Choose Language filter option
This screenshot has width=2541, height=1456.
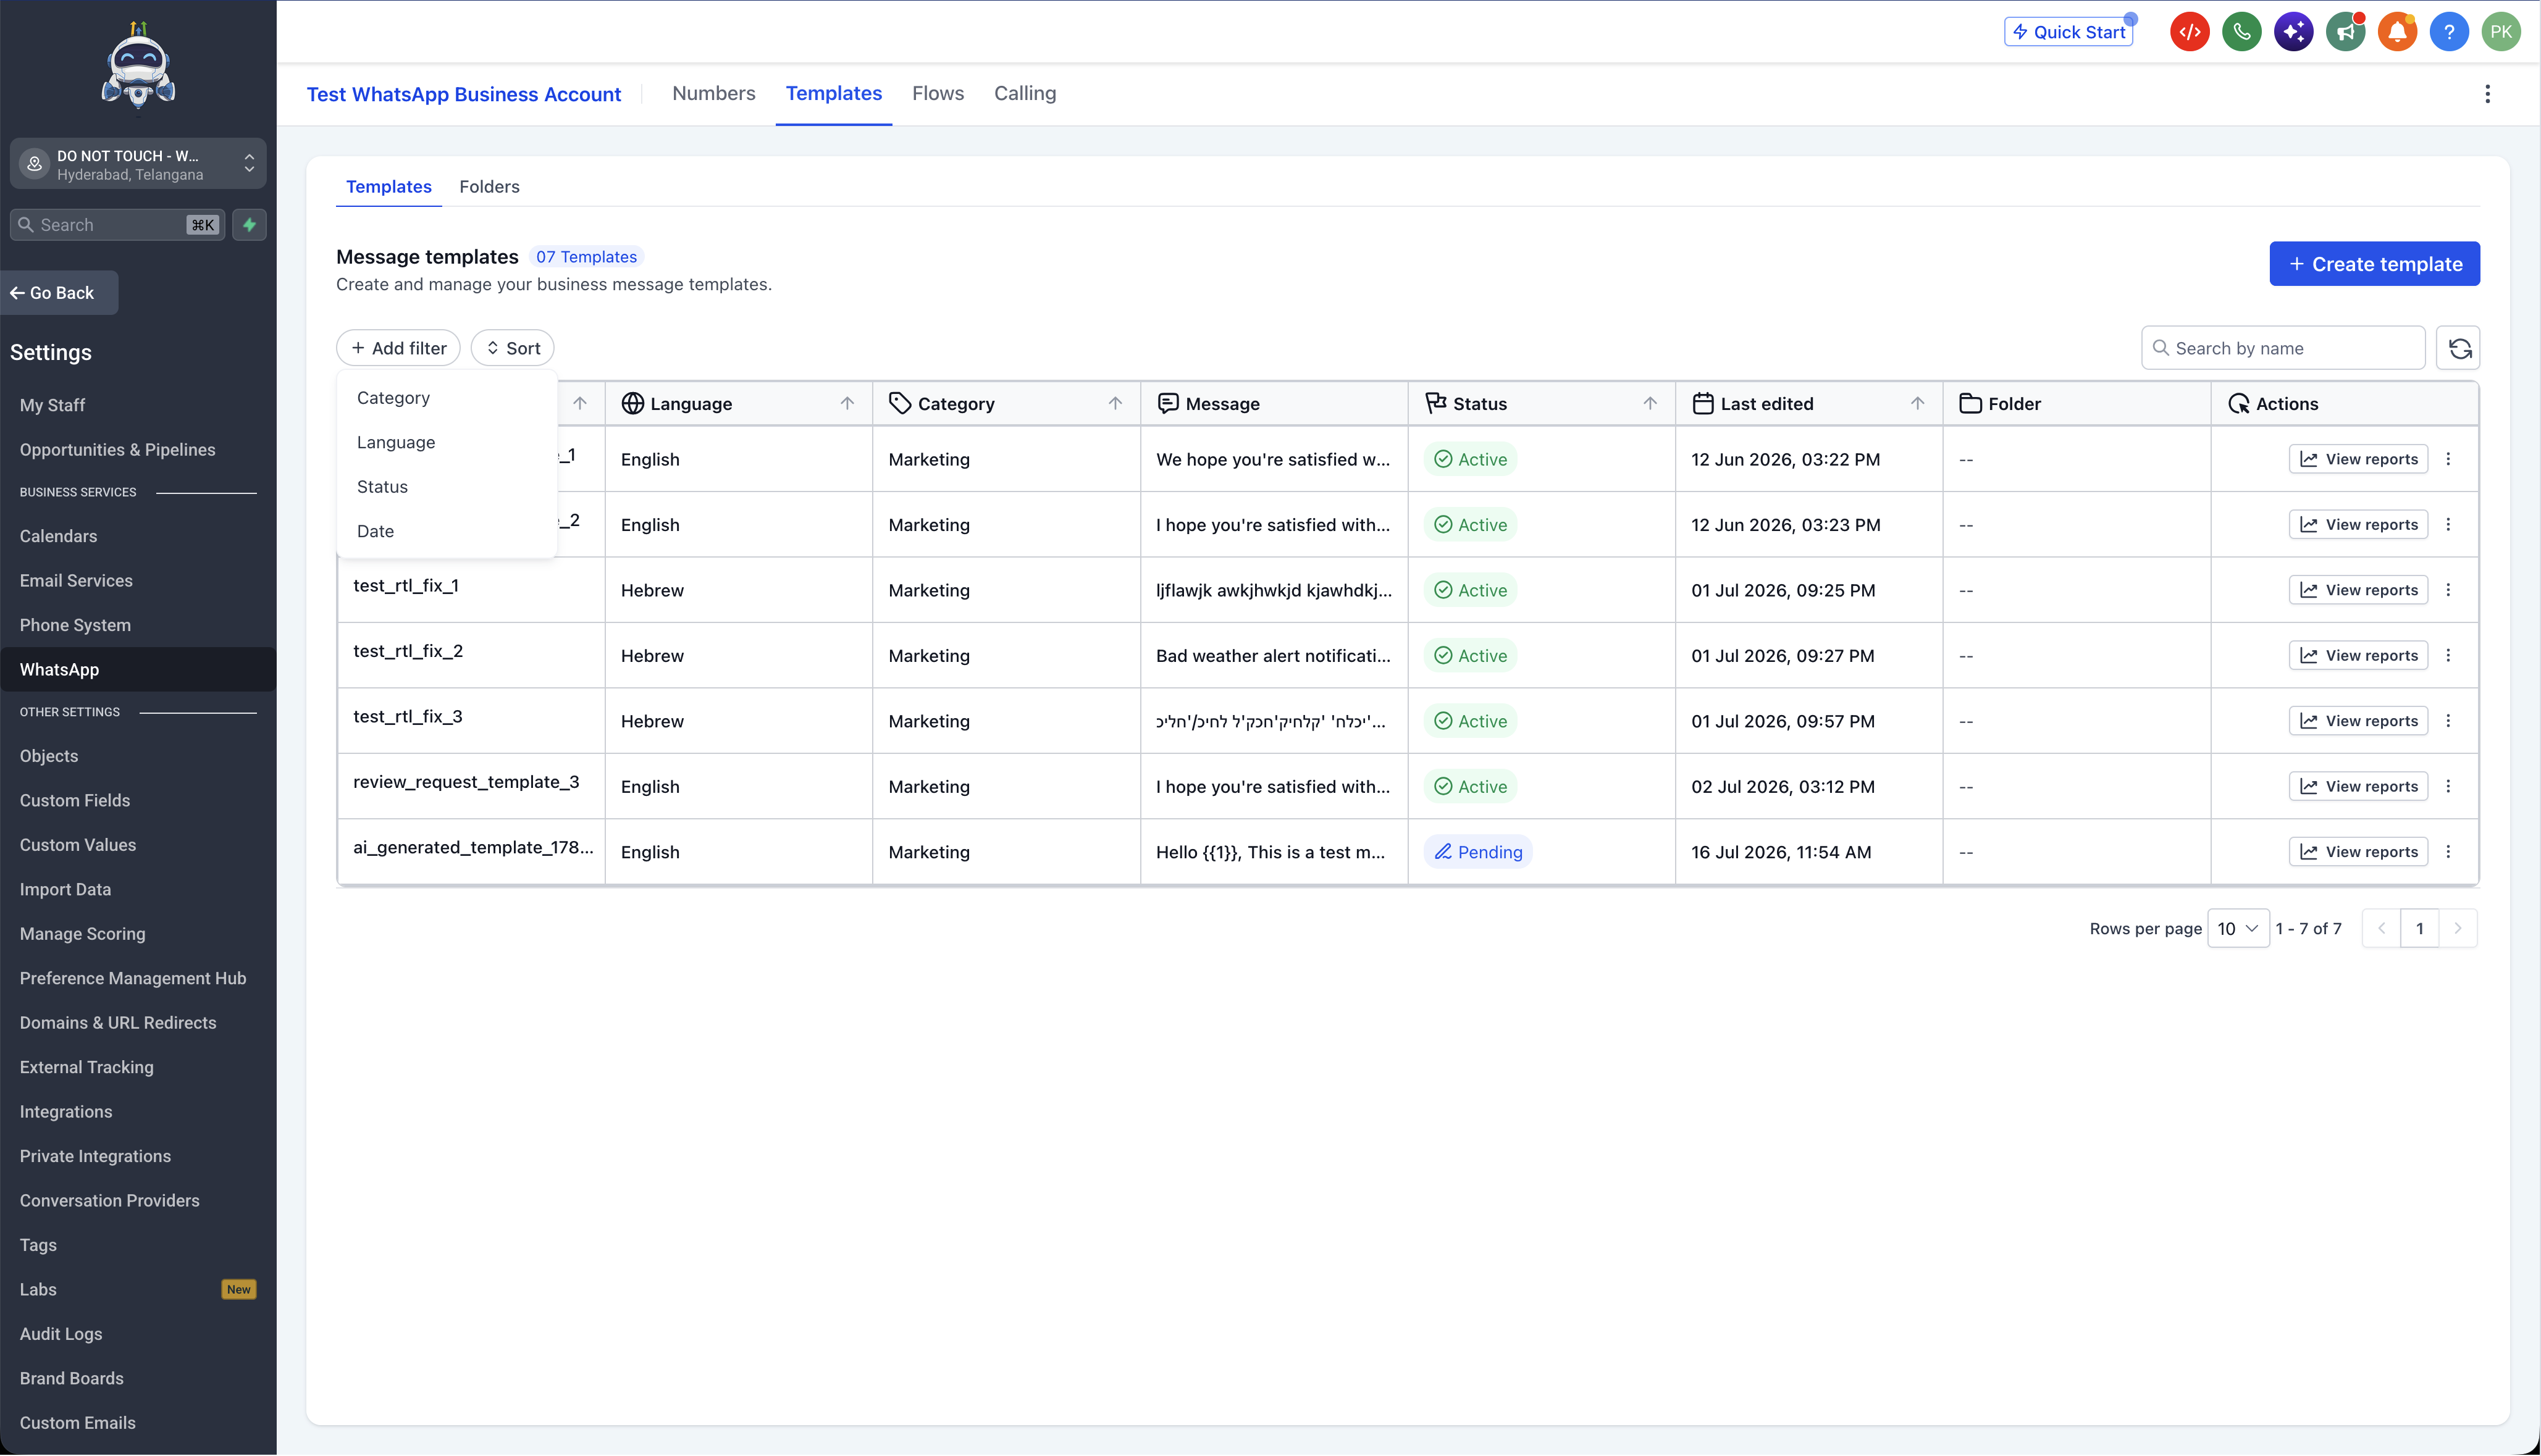click(x=446, y=442)
